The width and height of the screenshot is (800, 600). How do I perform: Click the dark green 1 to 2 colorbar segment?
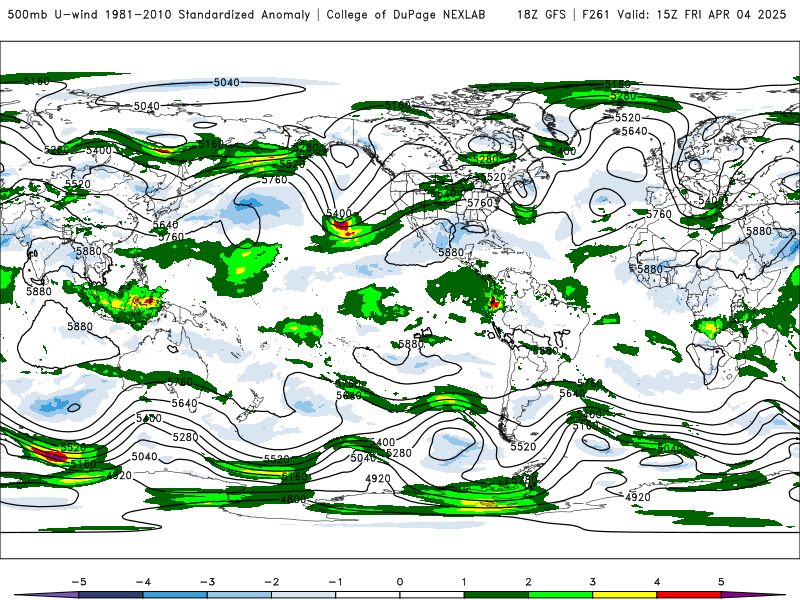coord(496,595)
